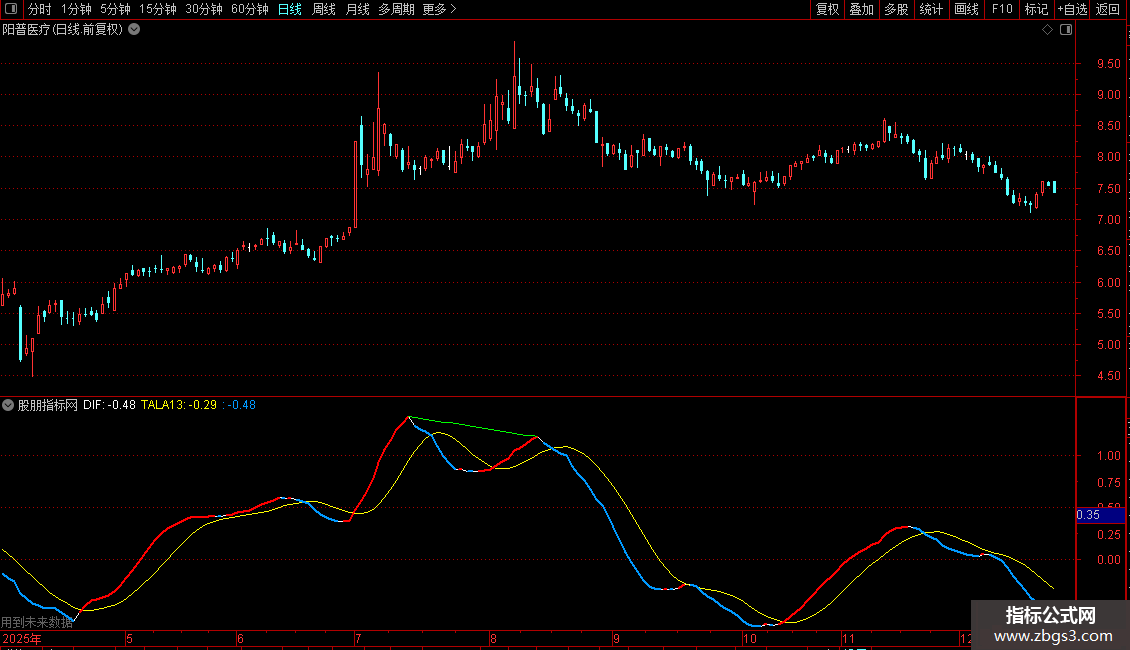Add stock to watchlist with +自选
The image size is (1130, 650).
pos(1072,9)
